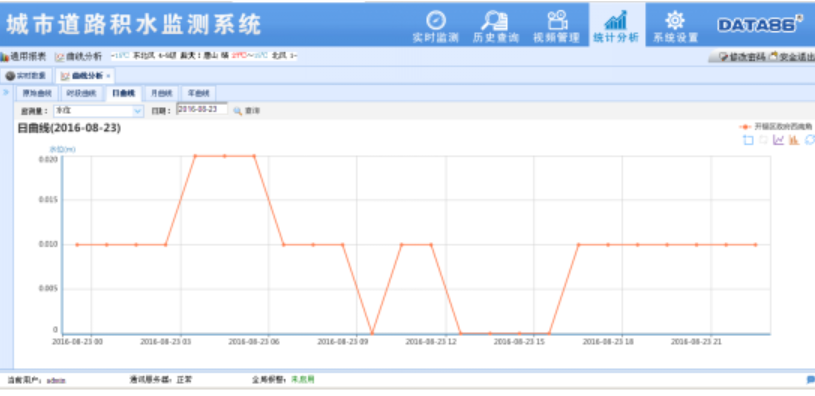Focus the date field showing 2016-08-23
This screenshot has width=815, height=396.
(x=202, y=109)
